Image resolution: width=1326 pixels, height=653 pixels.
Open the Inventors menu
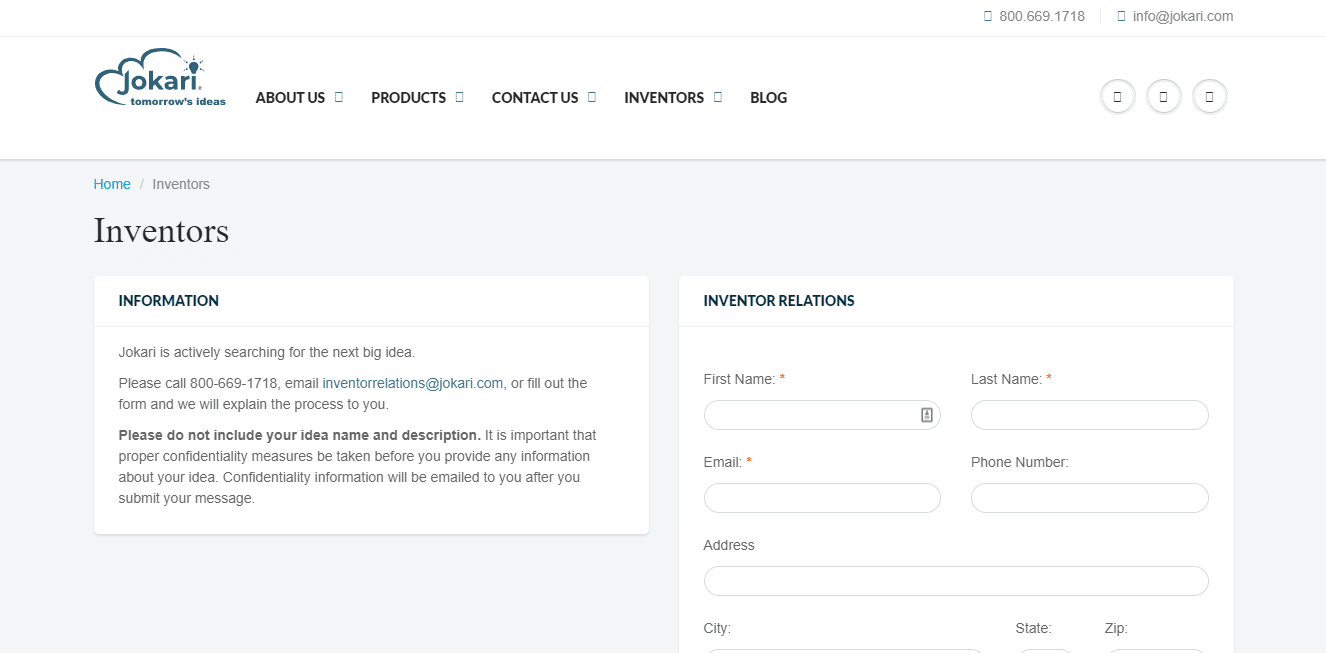(664, 98)
